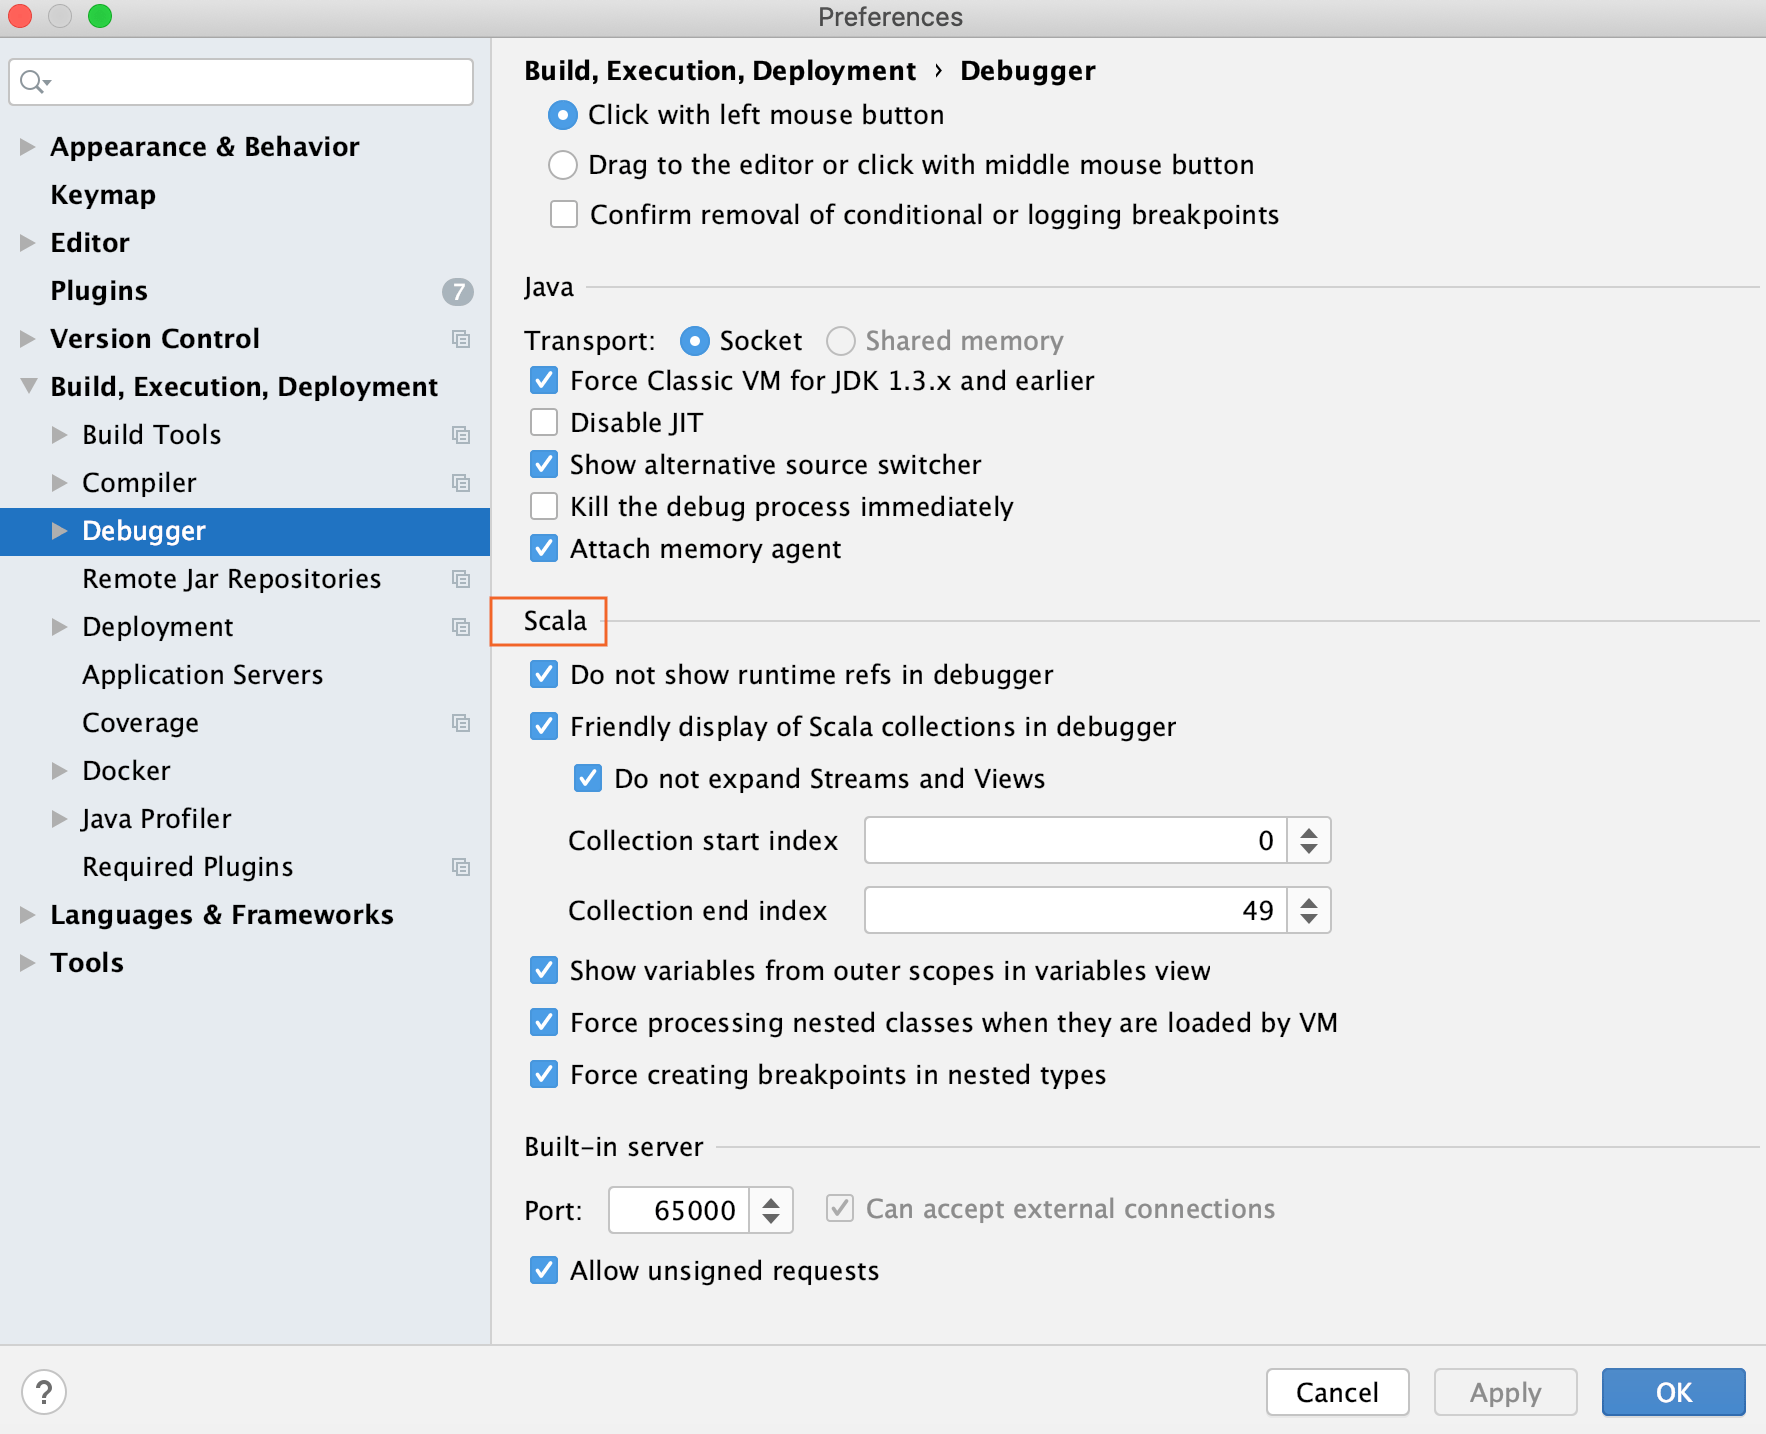The height and width of the screenshot is (1434, 1766).
Task: Open Keymap settings page
Action: [x=103, y=195]
